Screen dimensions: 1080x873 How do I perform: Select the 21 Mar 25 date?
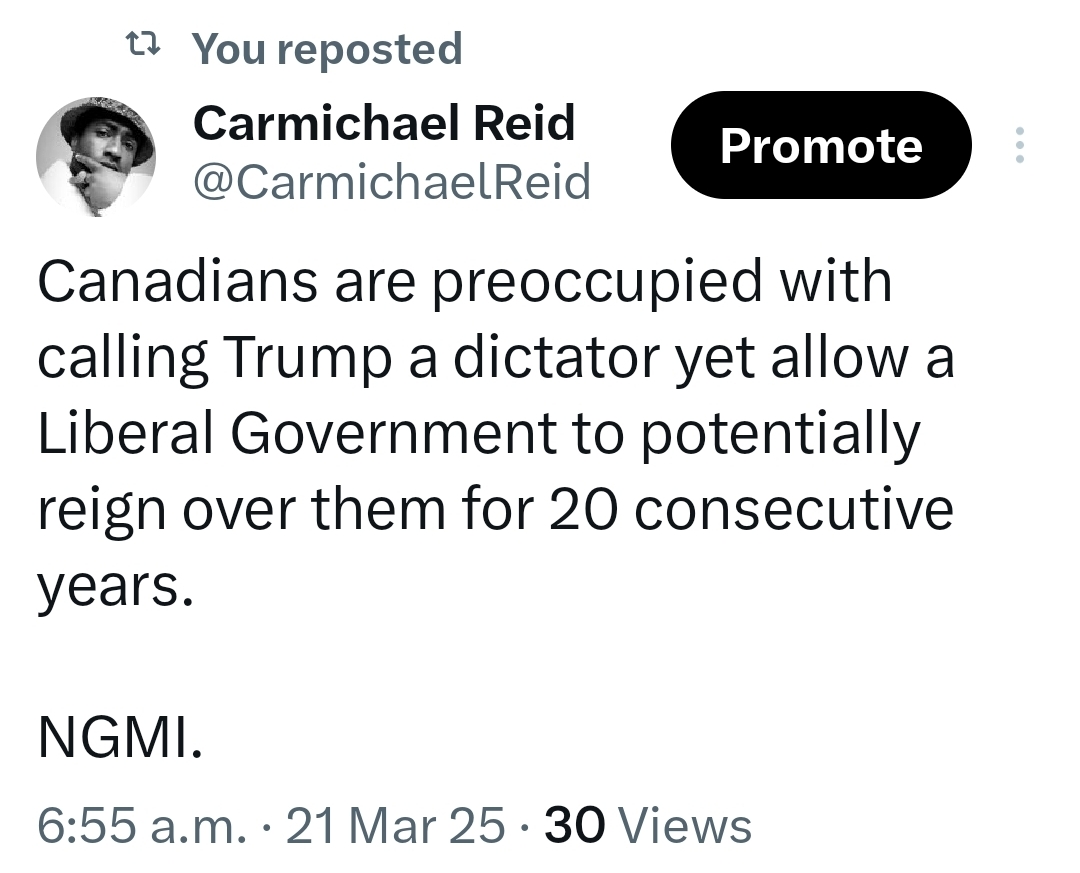coord(395,826)
